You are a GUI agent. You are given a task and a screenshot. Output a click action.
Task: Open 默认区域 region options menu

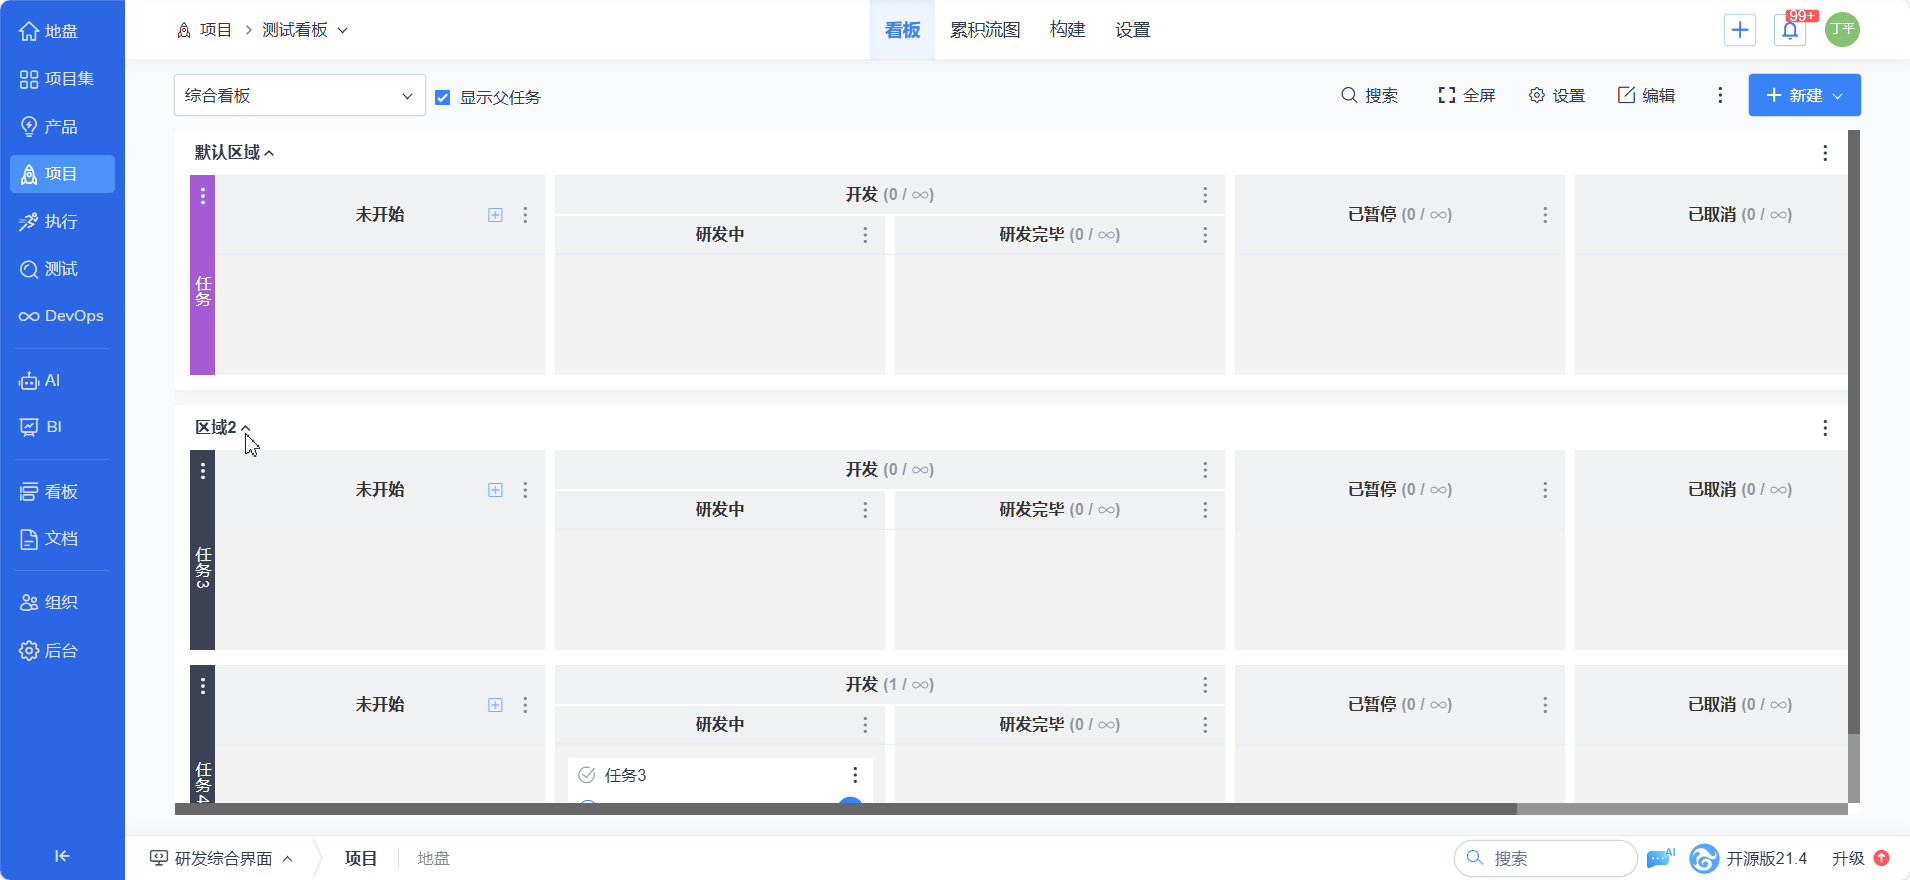click(x=1825, y=153)
